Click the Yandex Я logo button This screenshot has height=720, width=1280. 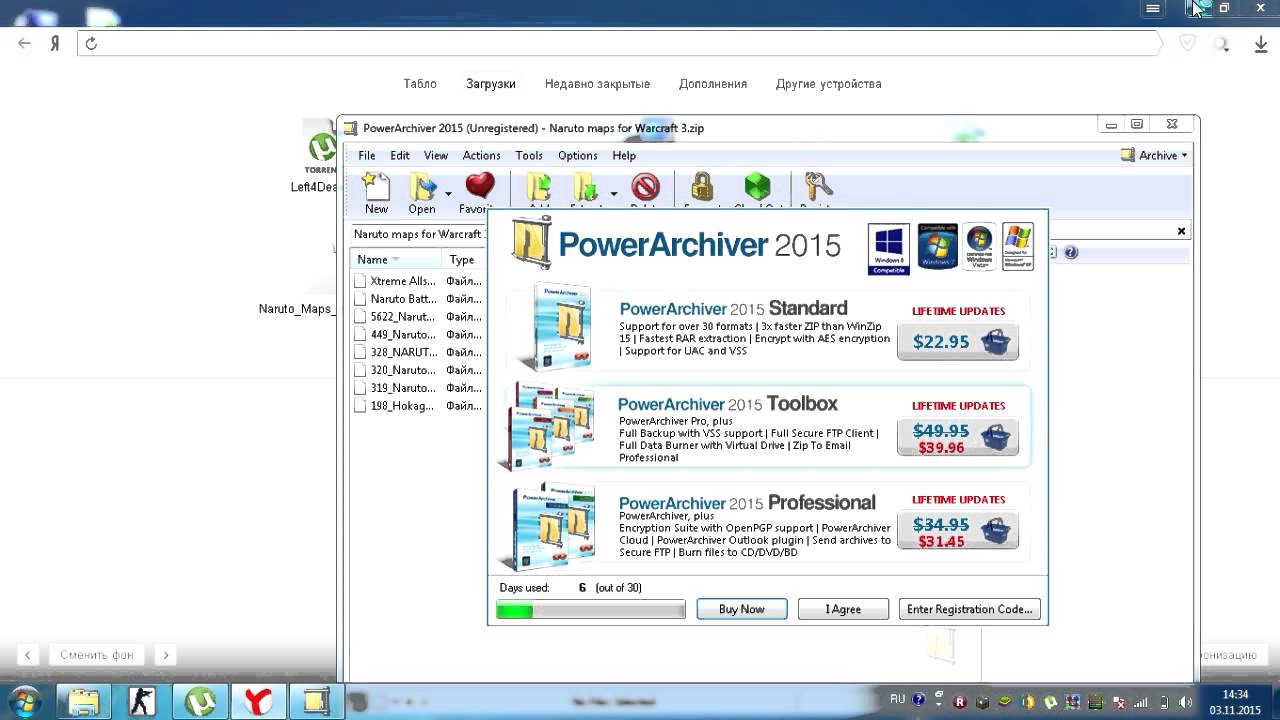[56, 43]
